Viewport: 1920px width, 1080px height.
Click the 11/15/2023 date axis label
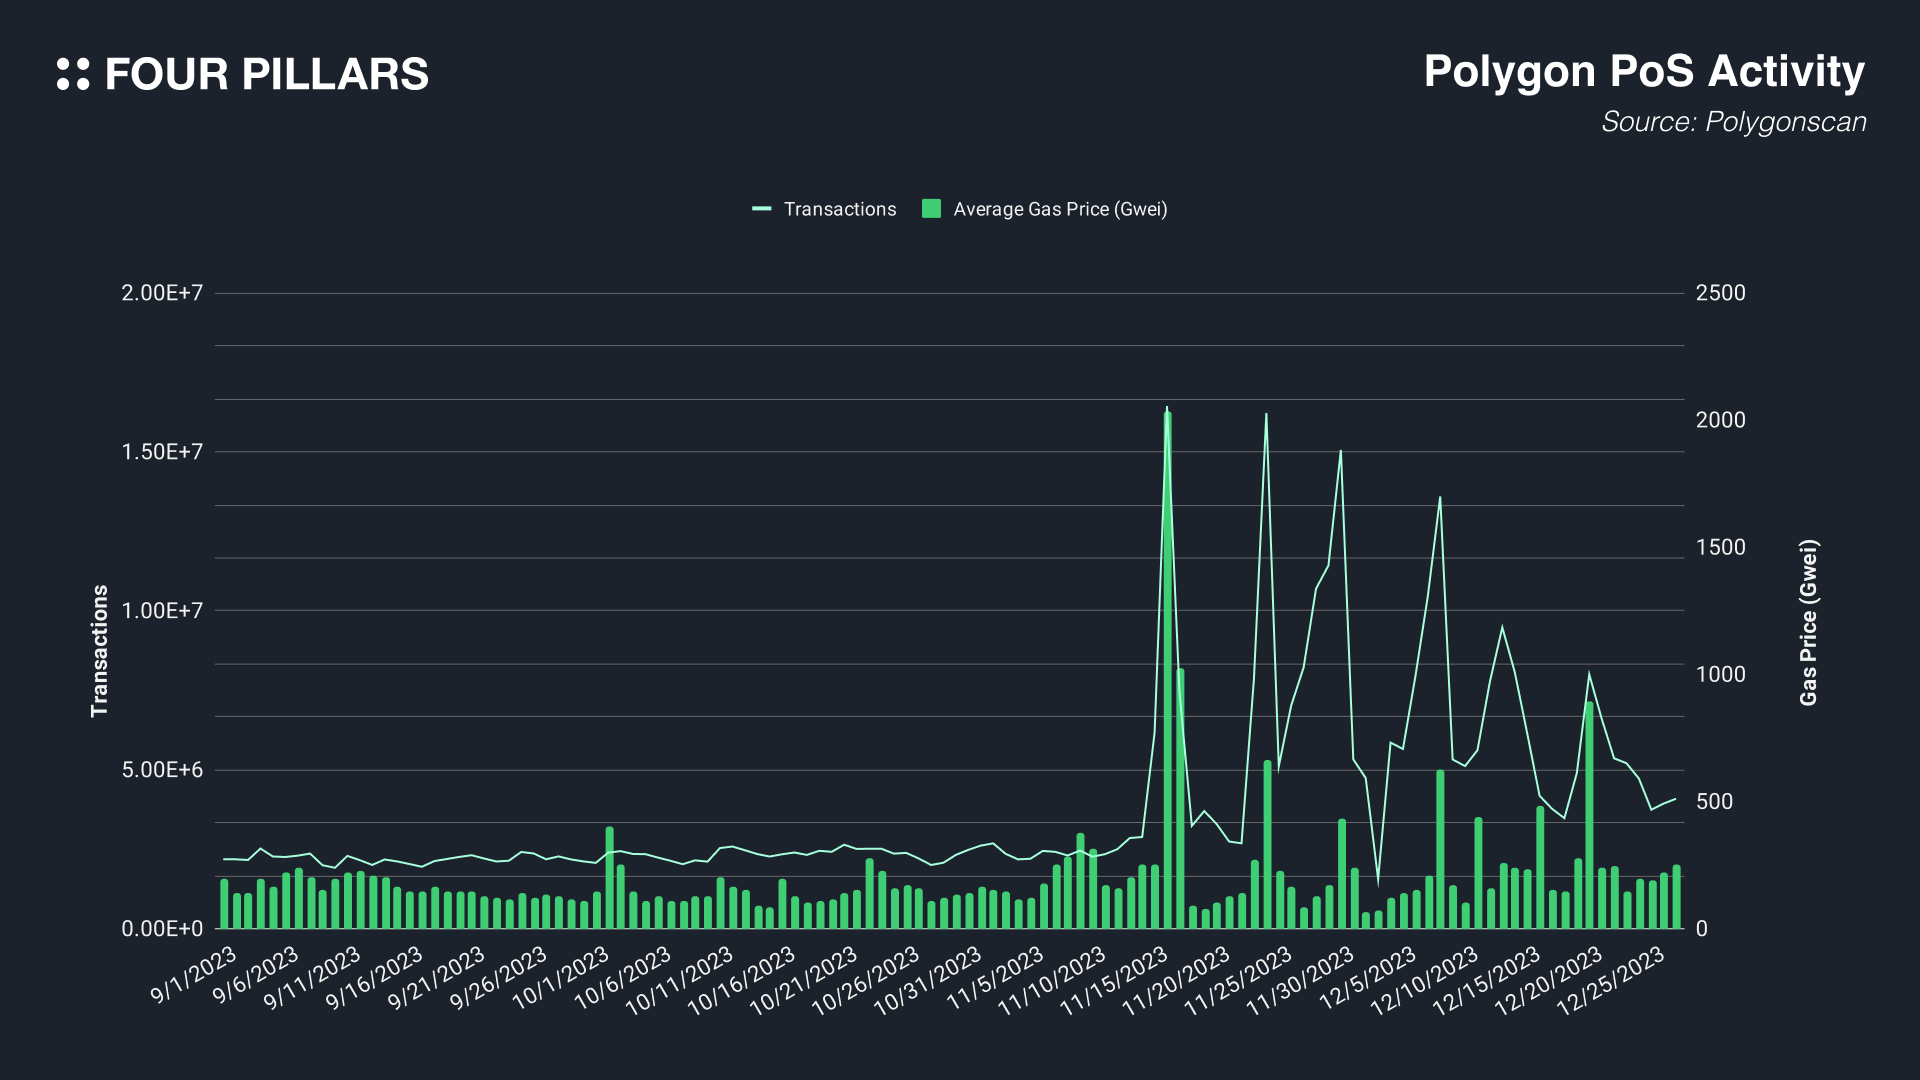pos(1115,981)
